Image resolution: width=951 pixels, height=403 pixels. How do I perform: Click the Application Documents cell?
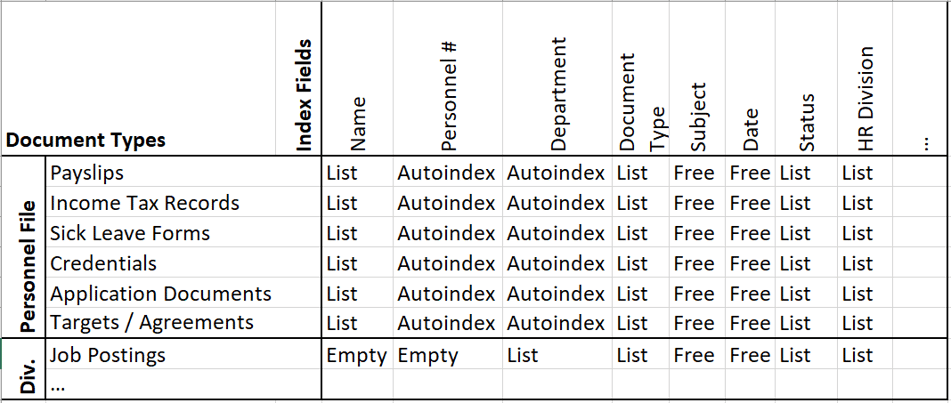tap(161, 294)
